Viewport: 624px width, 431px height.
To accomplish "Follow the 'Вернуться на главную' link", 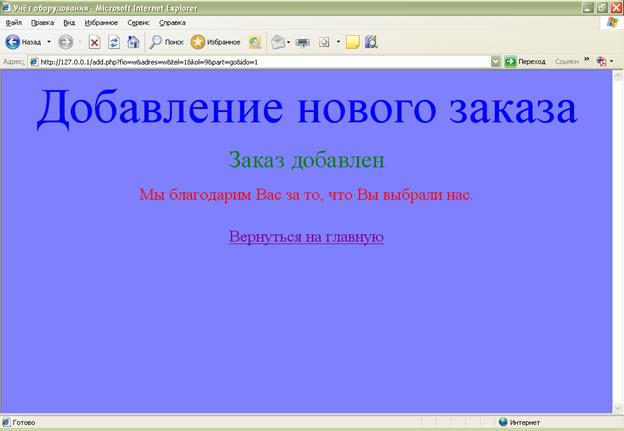I will 306,237.
